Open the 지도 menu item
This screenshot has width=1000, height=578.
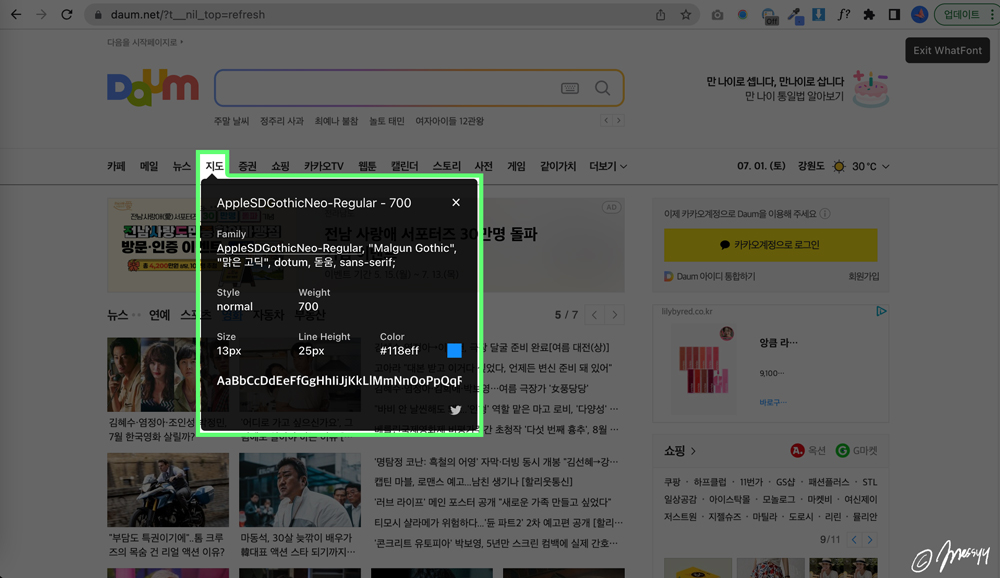214,166
